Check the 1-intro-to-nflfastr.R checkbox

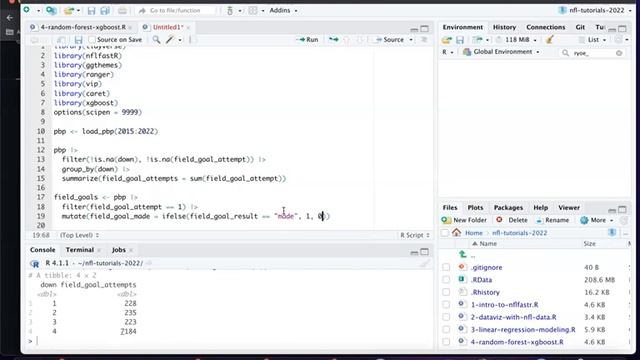(446, 304)
